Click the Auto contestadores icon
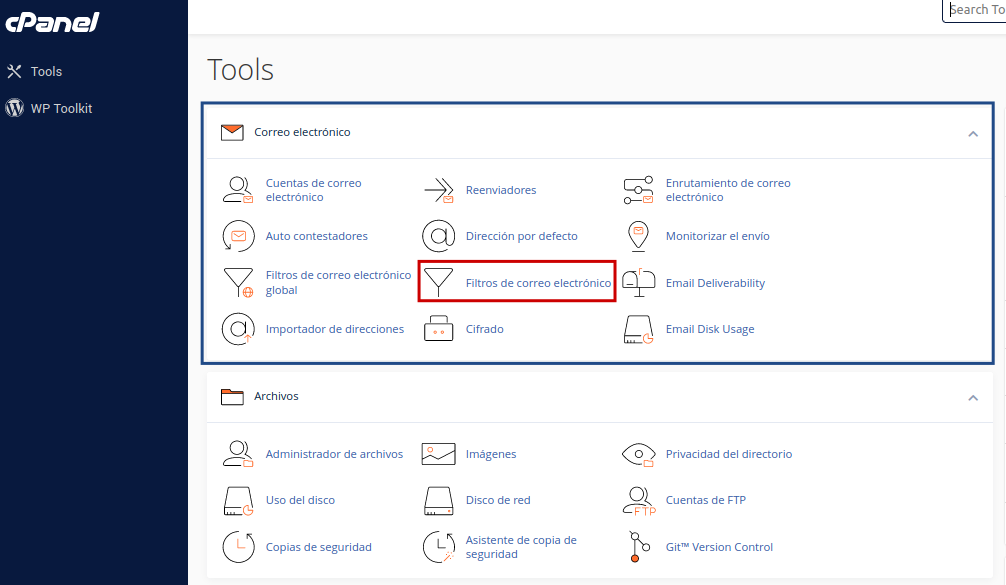1006x585 pixels. 238,236
